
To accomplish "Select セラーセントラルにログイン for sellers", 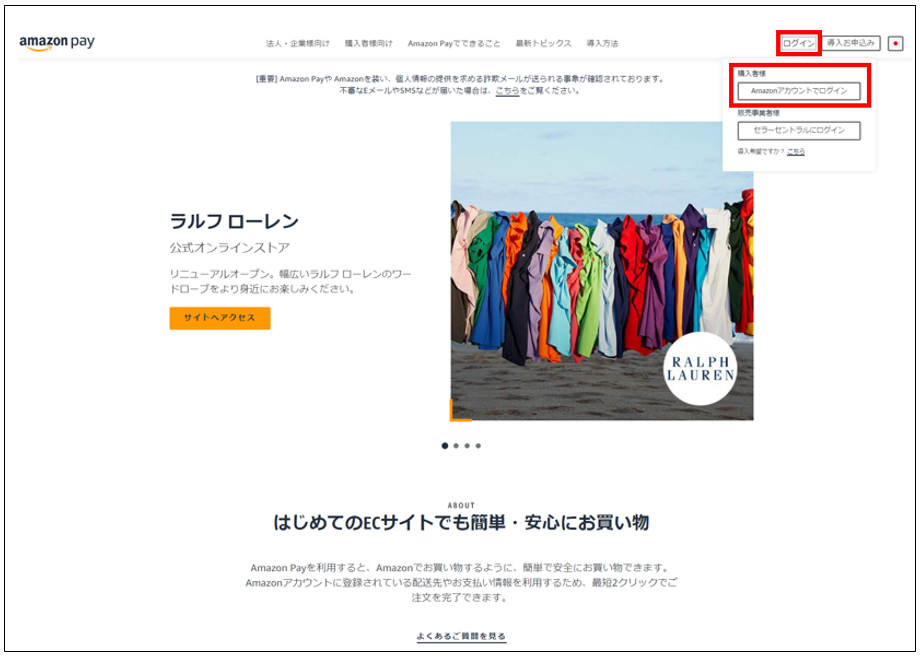I will pyautogui.click(x=800, y=130).
